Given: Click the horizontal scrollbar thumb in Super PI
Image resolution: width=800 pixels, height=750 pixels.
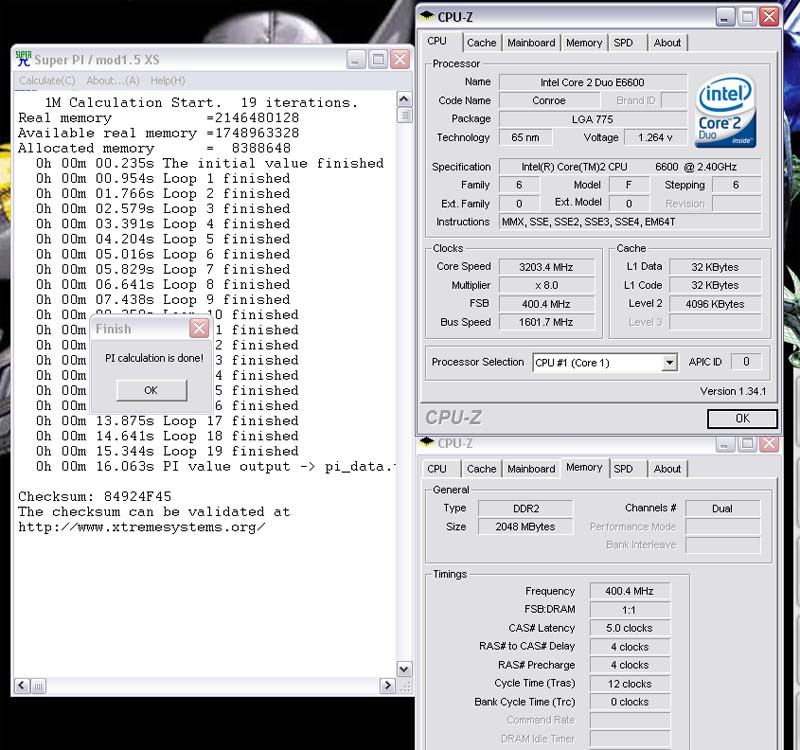Looking at the screenshot, I should click(38, 686).
